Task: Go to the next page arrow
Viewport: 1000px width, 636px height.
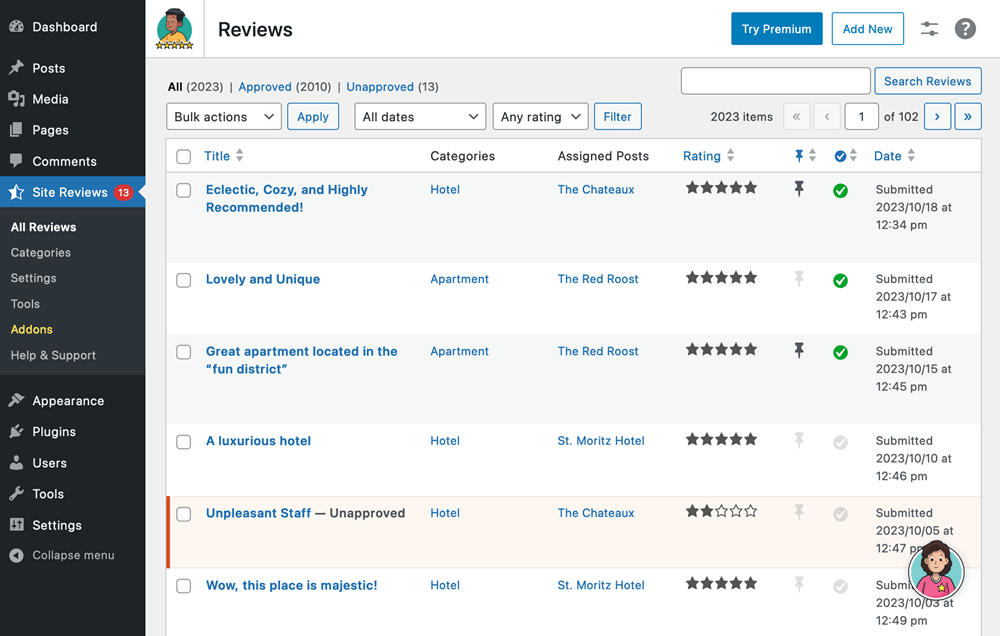Action: (937, 117)
